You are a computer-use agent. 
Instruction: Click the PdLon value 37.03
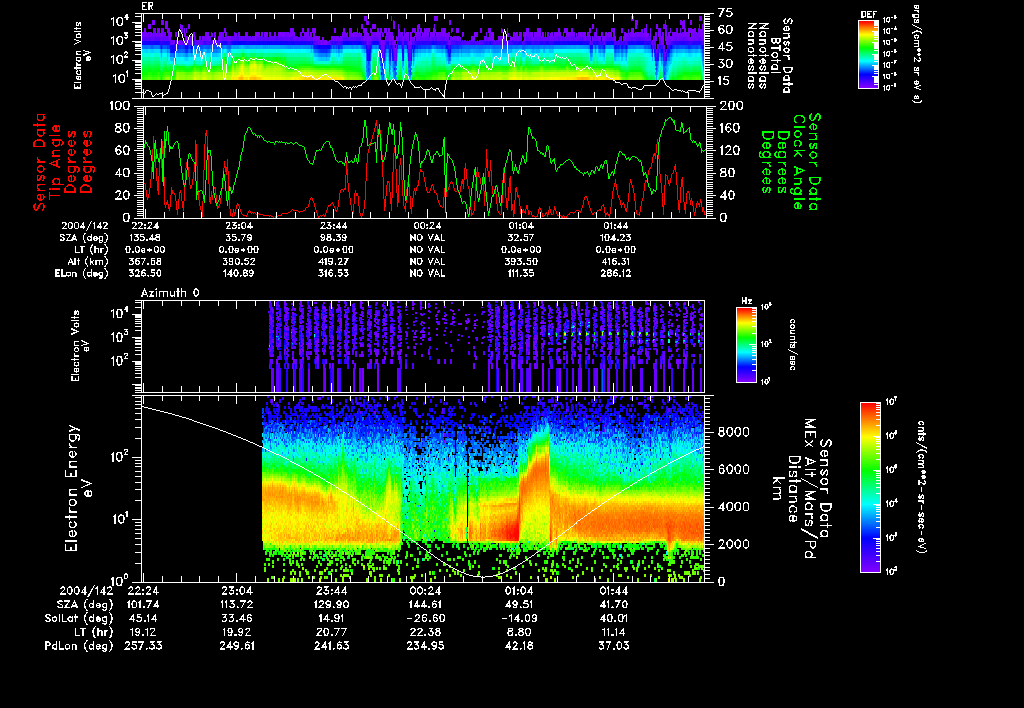coord(614,646)
